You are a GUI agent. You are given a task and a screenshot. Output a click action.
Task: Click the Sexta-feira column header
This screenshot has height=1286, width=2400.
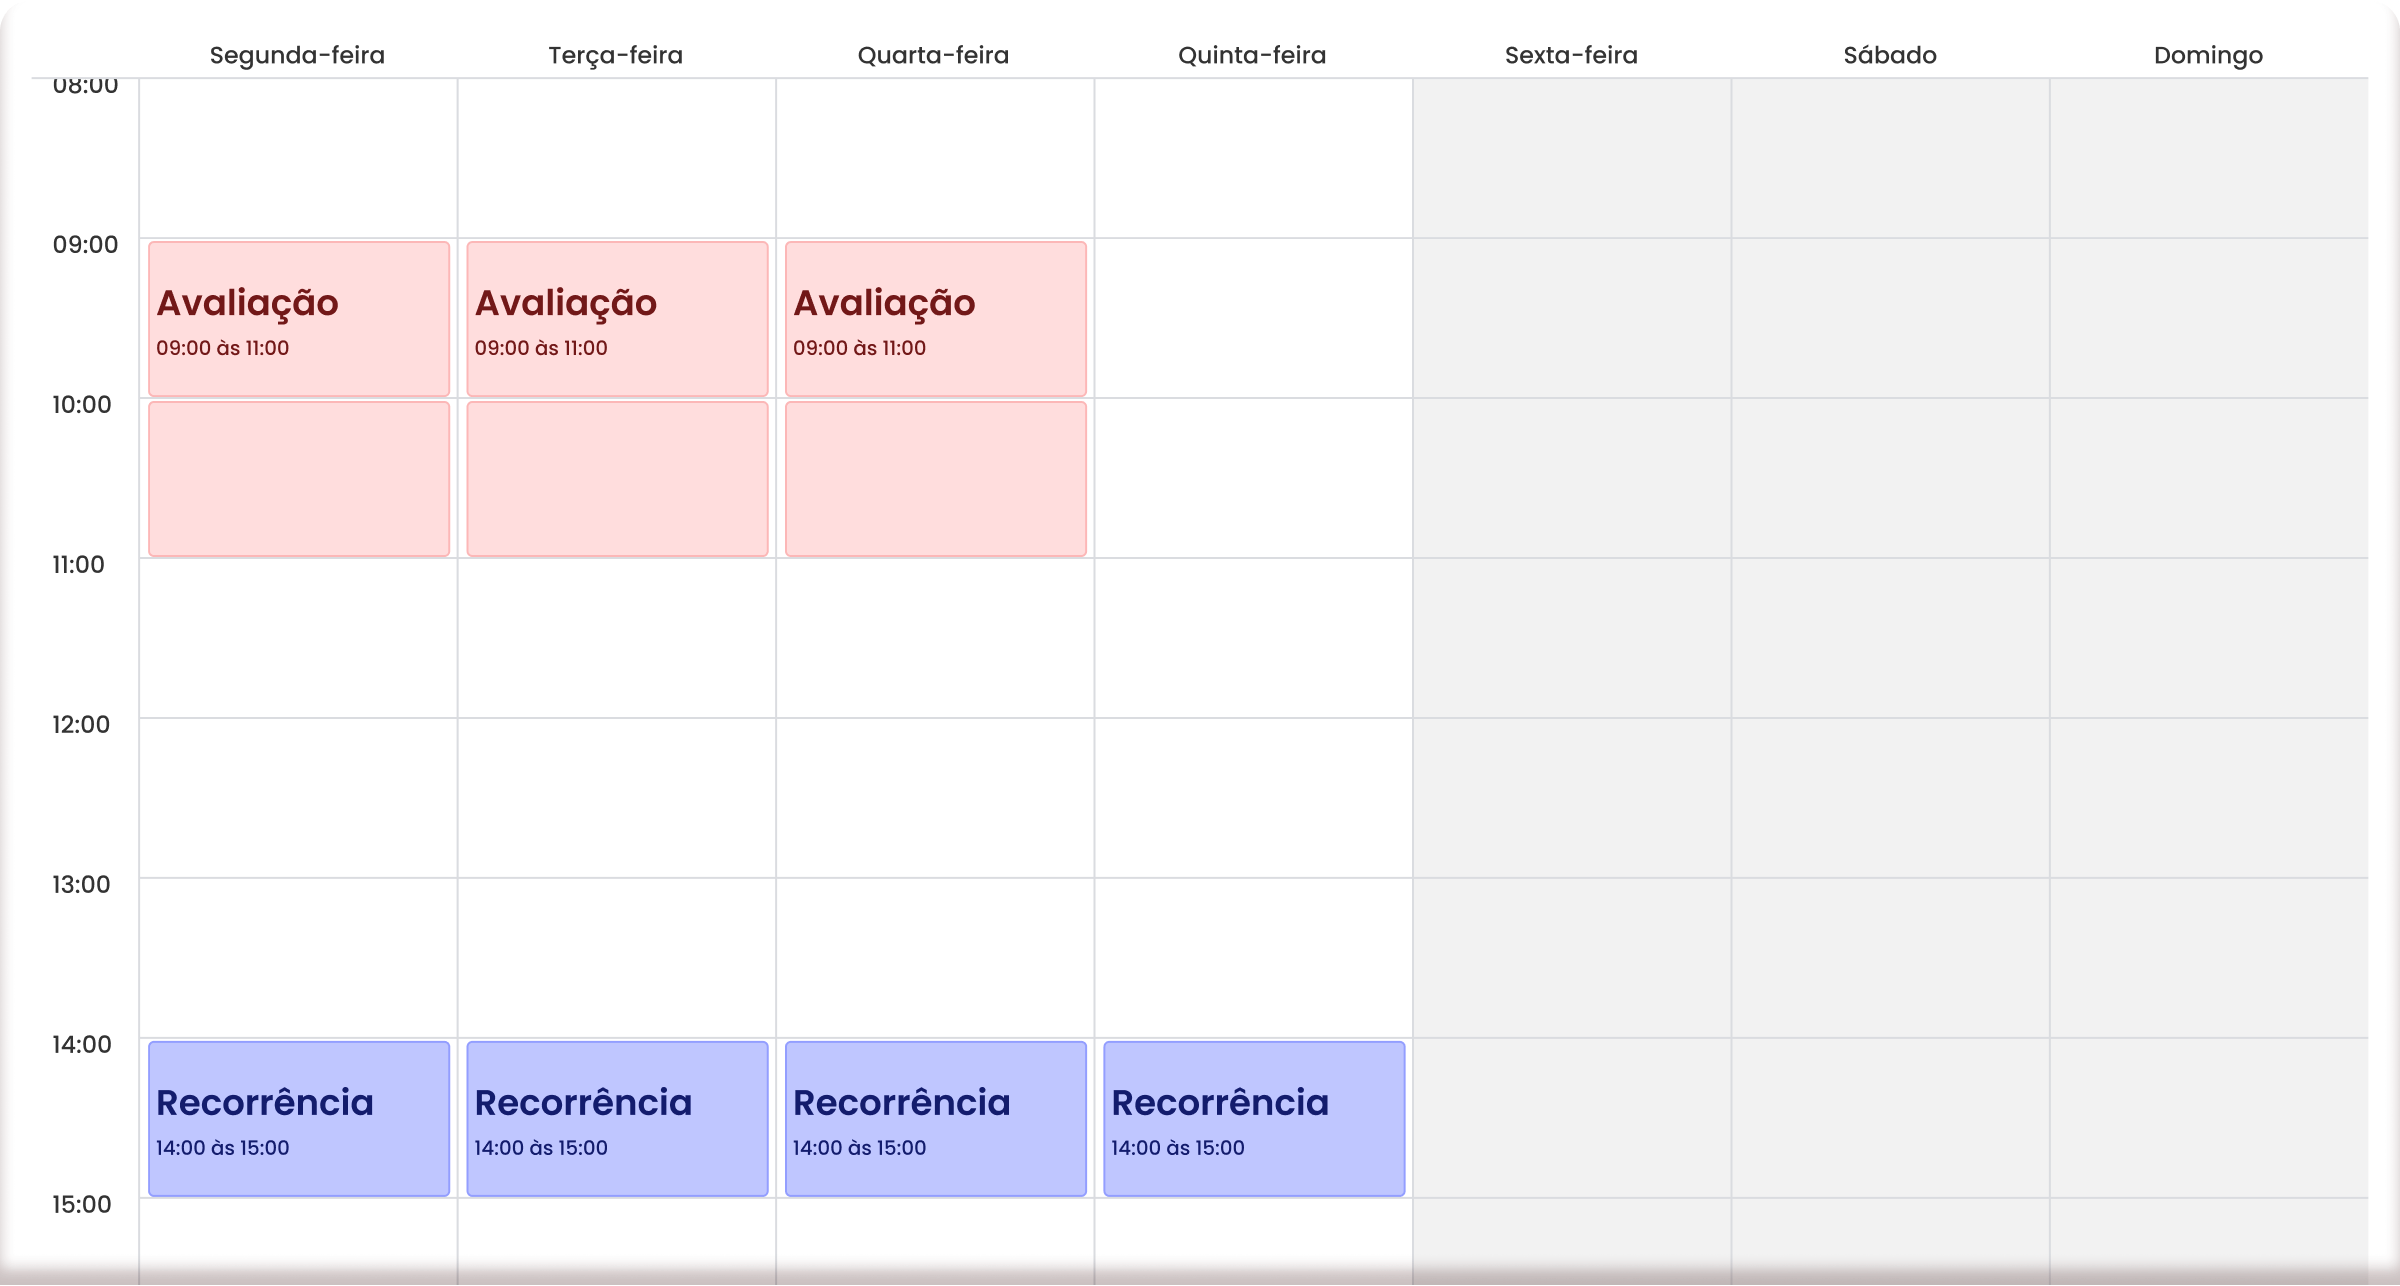[x=1571, y=55]
